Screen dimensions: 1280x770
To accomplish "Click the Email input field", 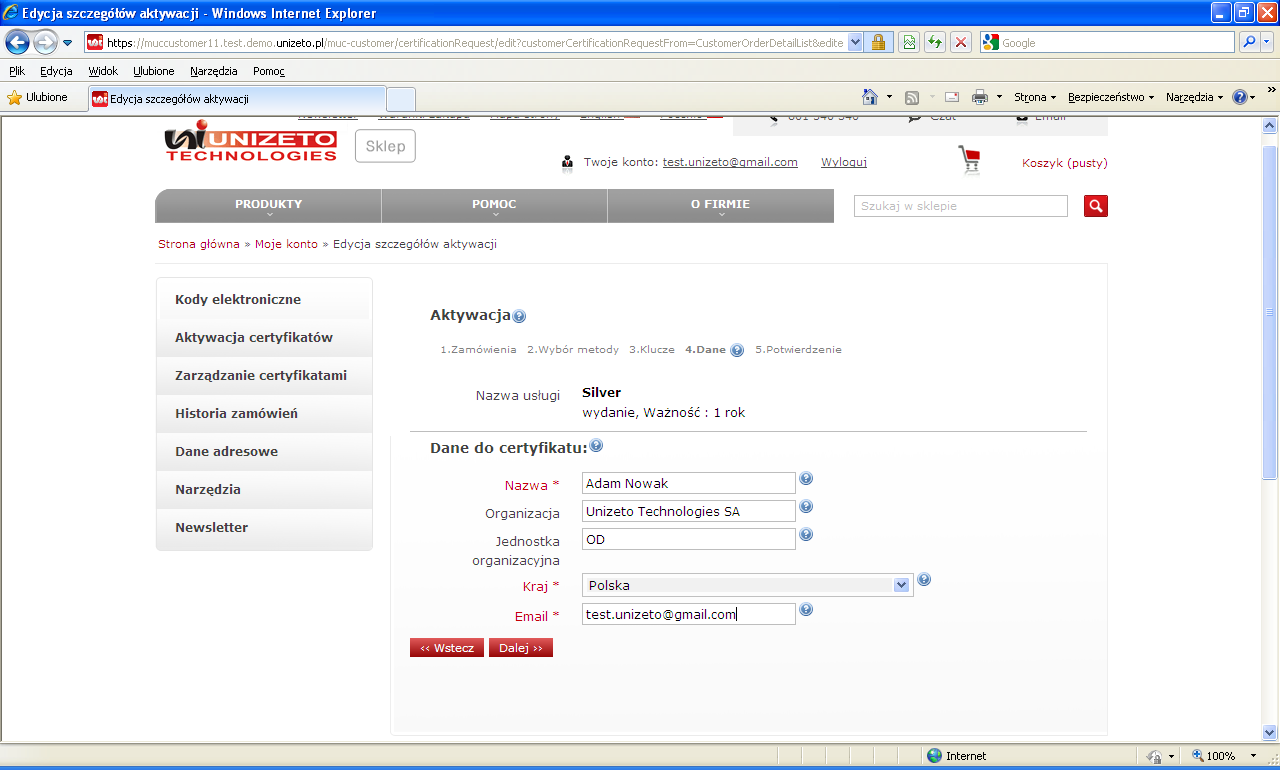I will (x=689, y=614).
